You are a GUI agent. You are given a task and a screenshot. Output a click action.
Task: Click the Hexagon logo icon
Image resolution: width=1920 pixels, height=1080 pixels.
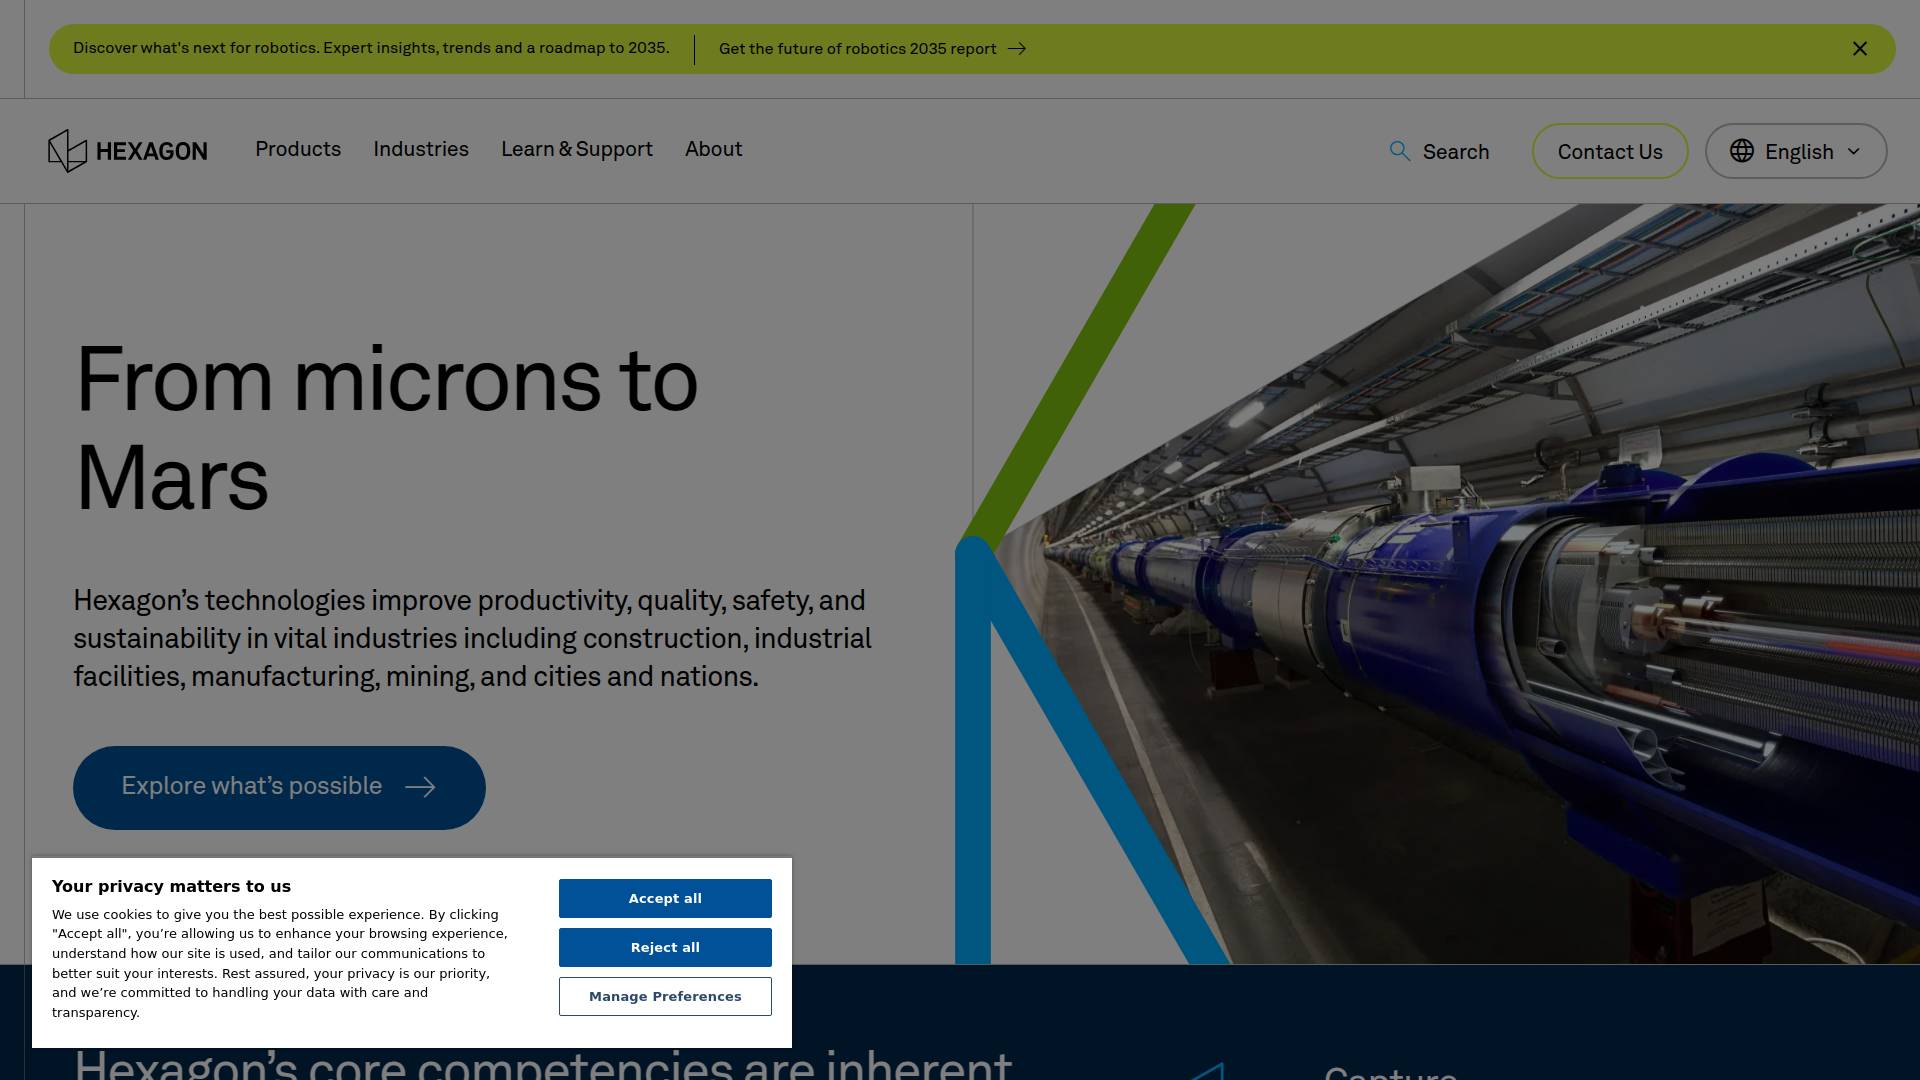click(x=68, y=151)
